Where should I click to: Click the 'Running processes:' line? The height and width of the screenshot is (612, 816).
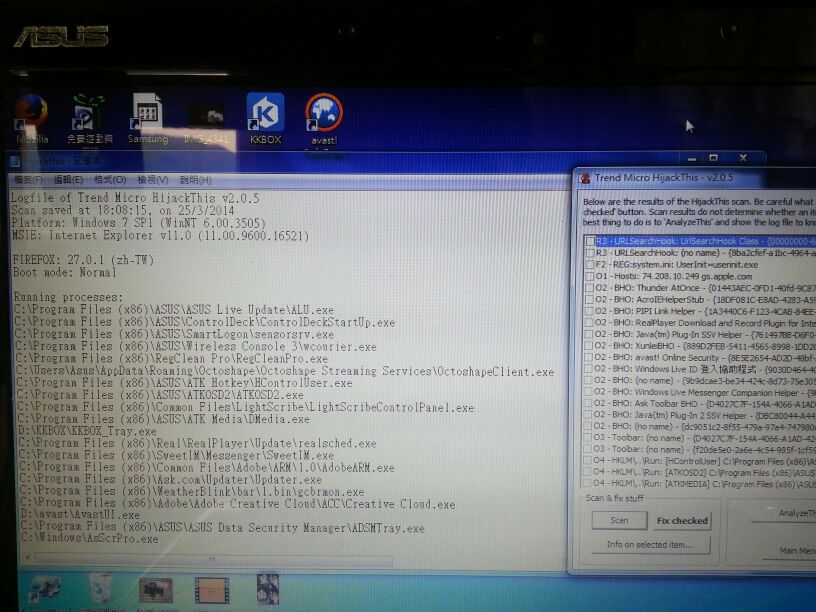(x=68, y=297)
